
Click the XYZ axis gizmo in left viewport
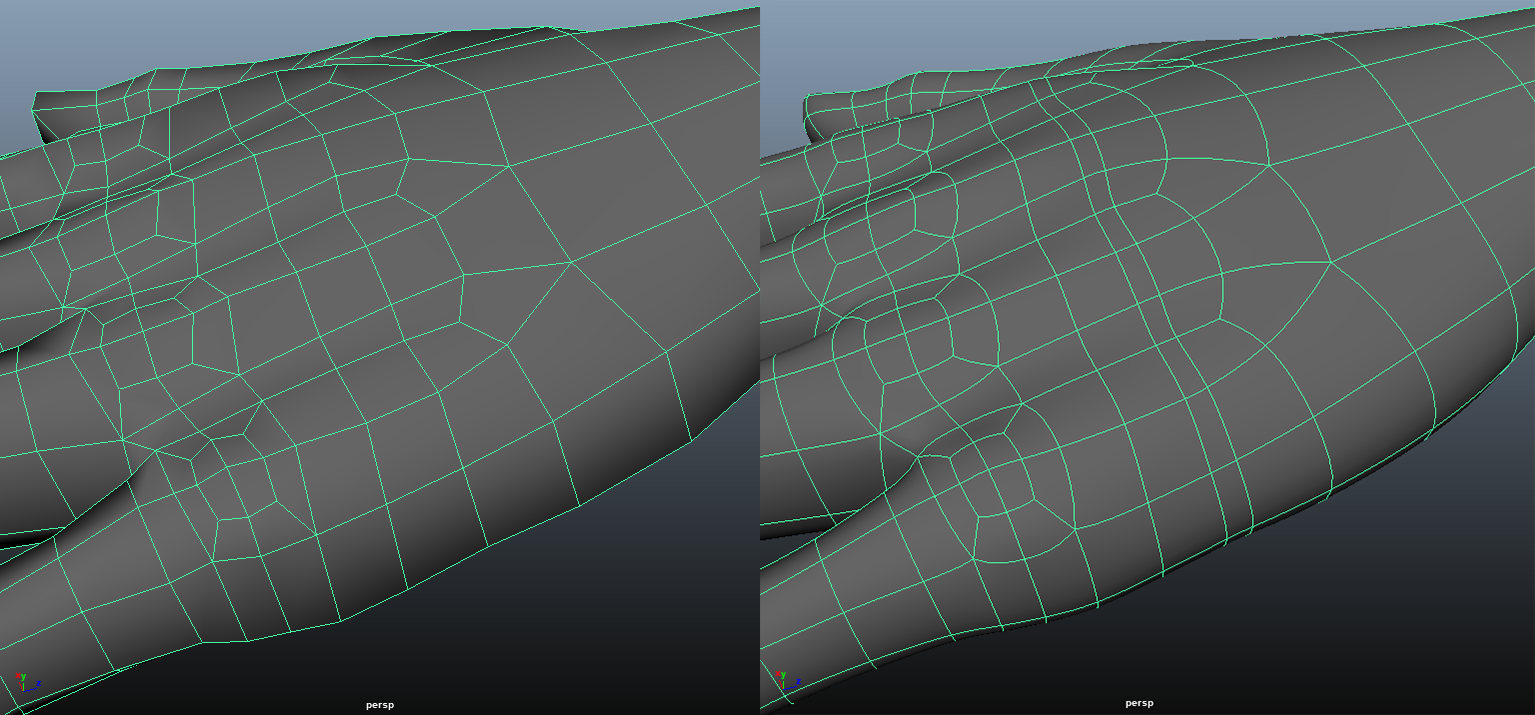(27, 685)
